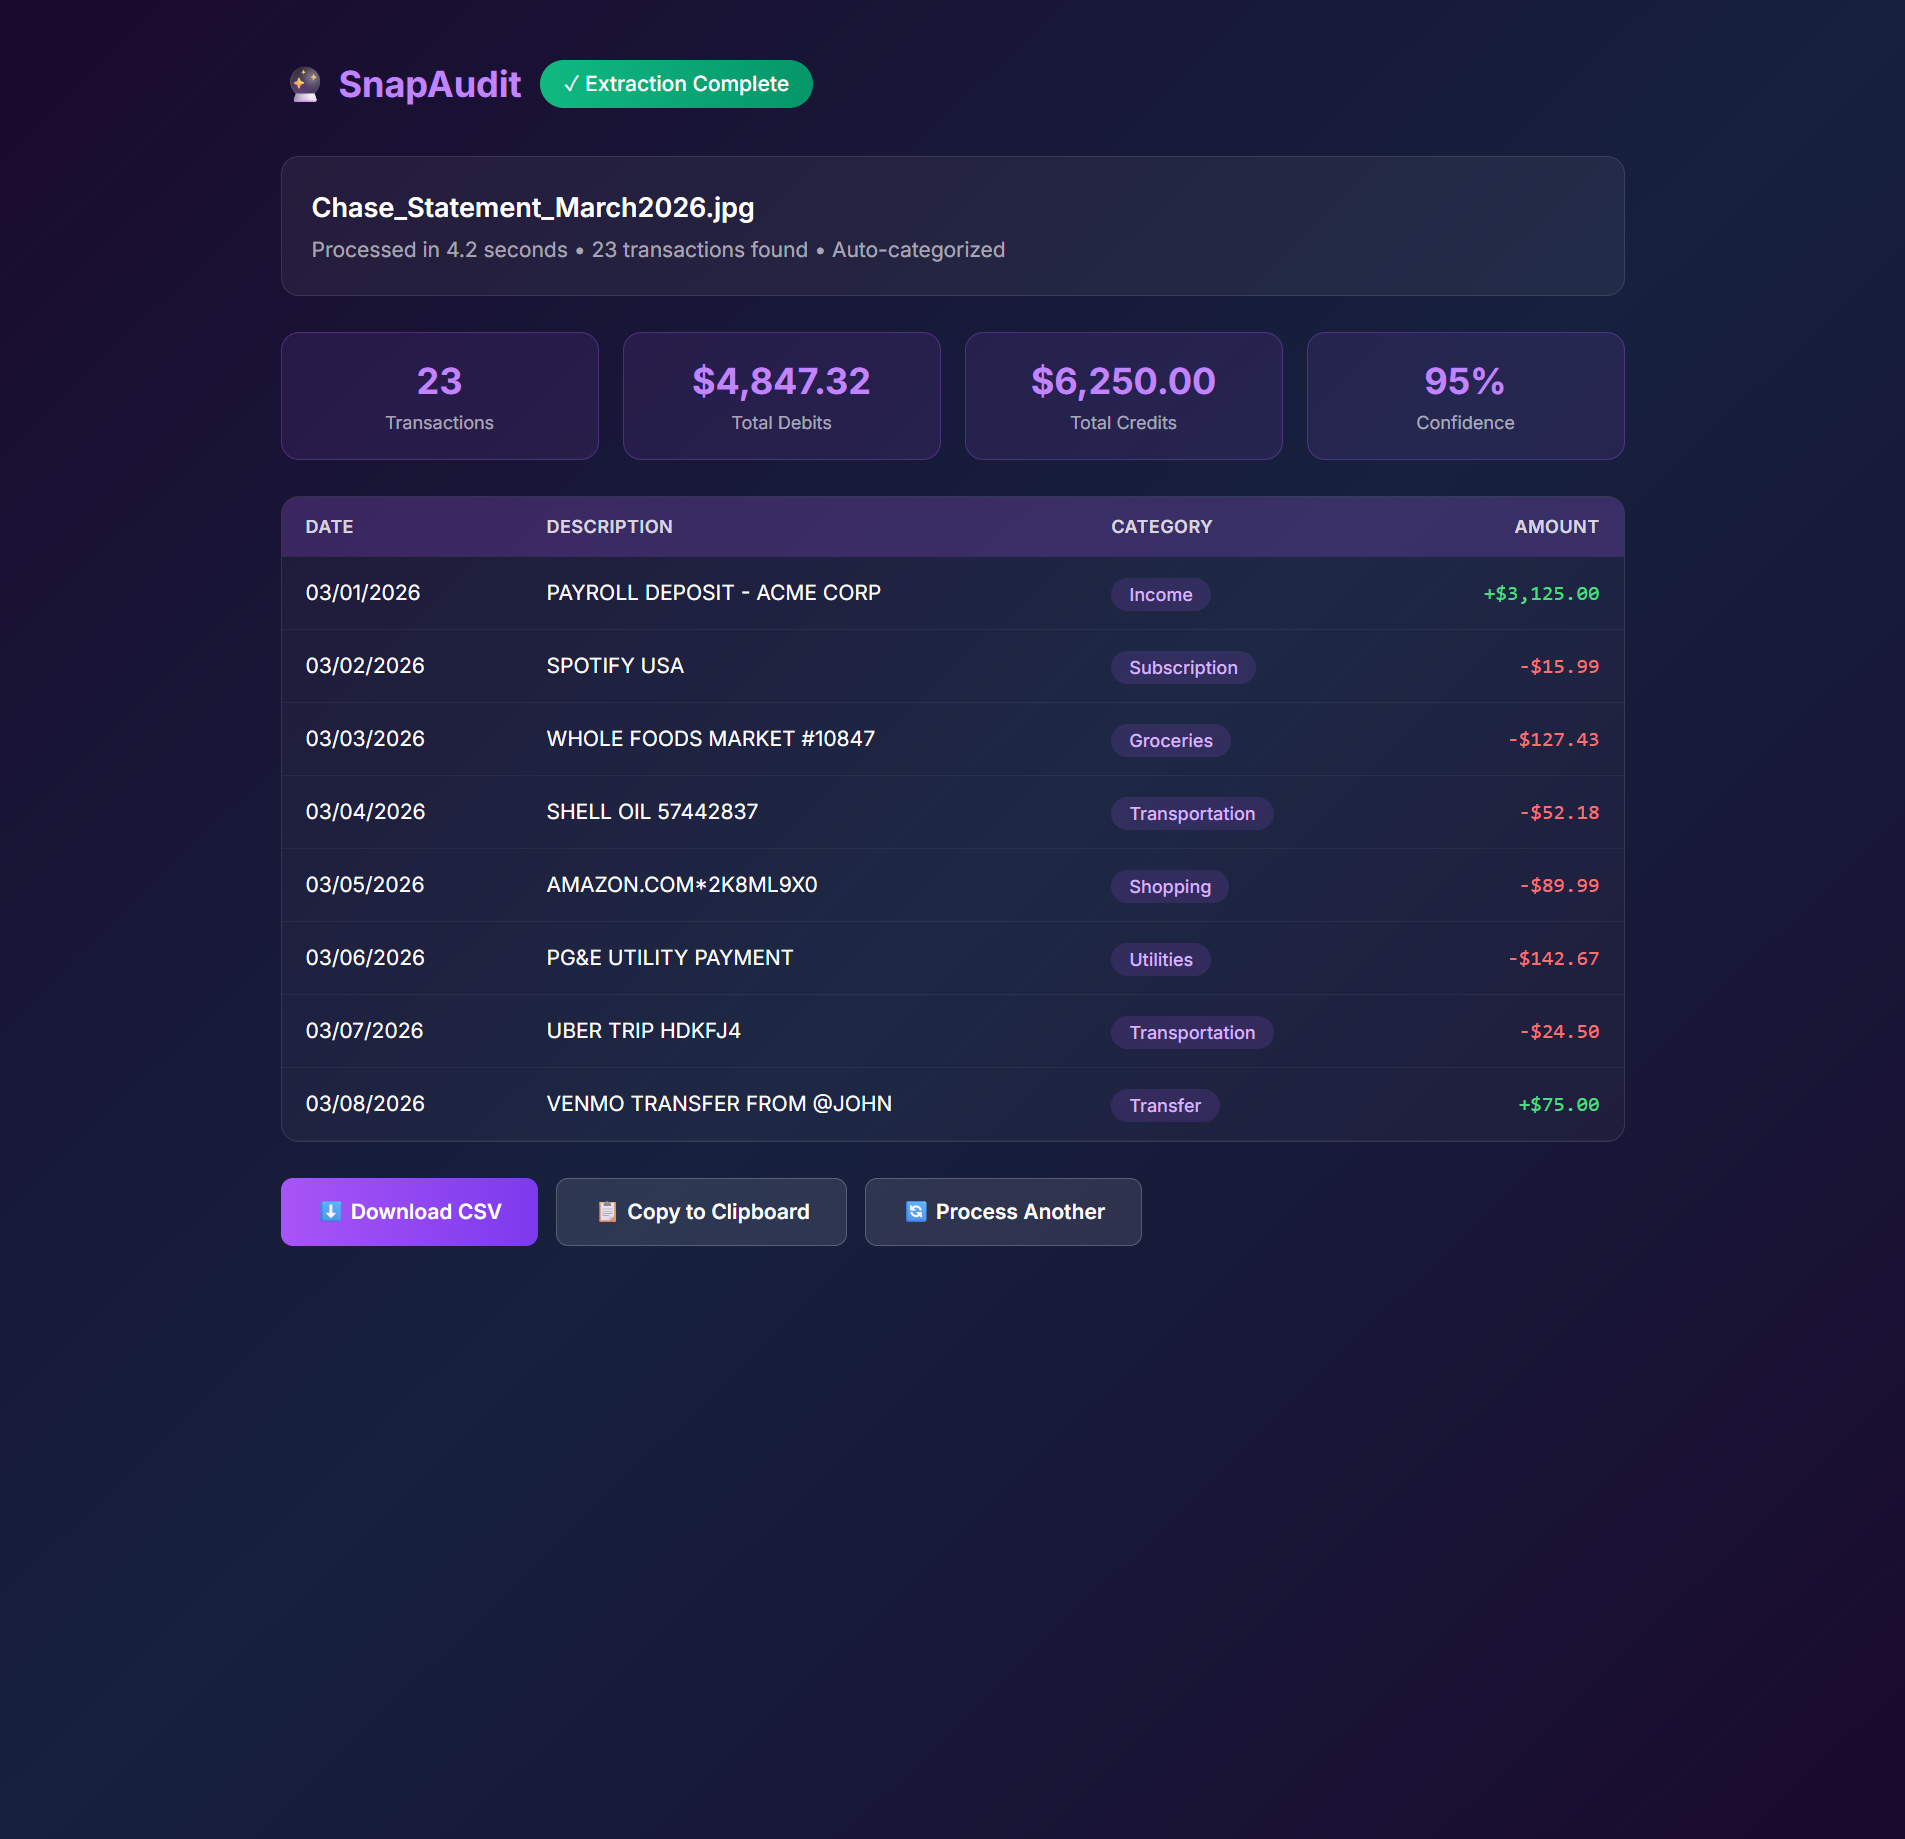The image size is (1905, 1839).
Task: Click the Extraction Complete status badge
Action: pos(676,84)
